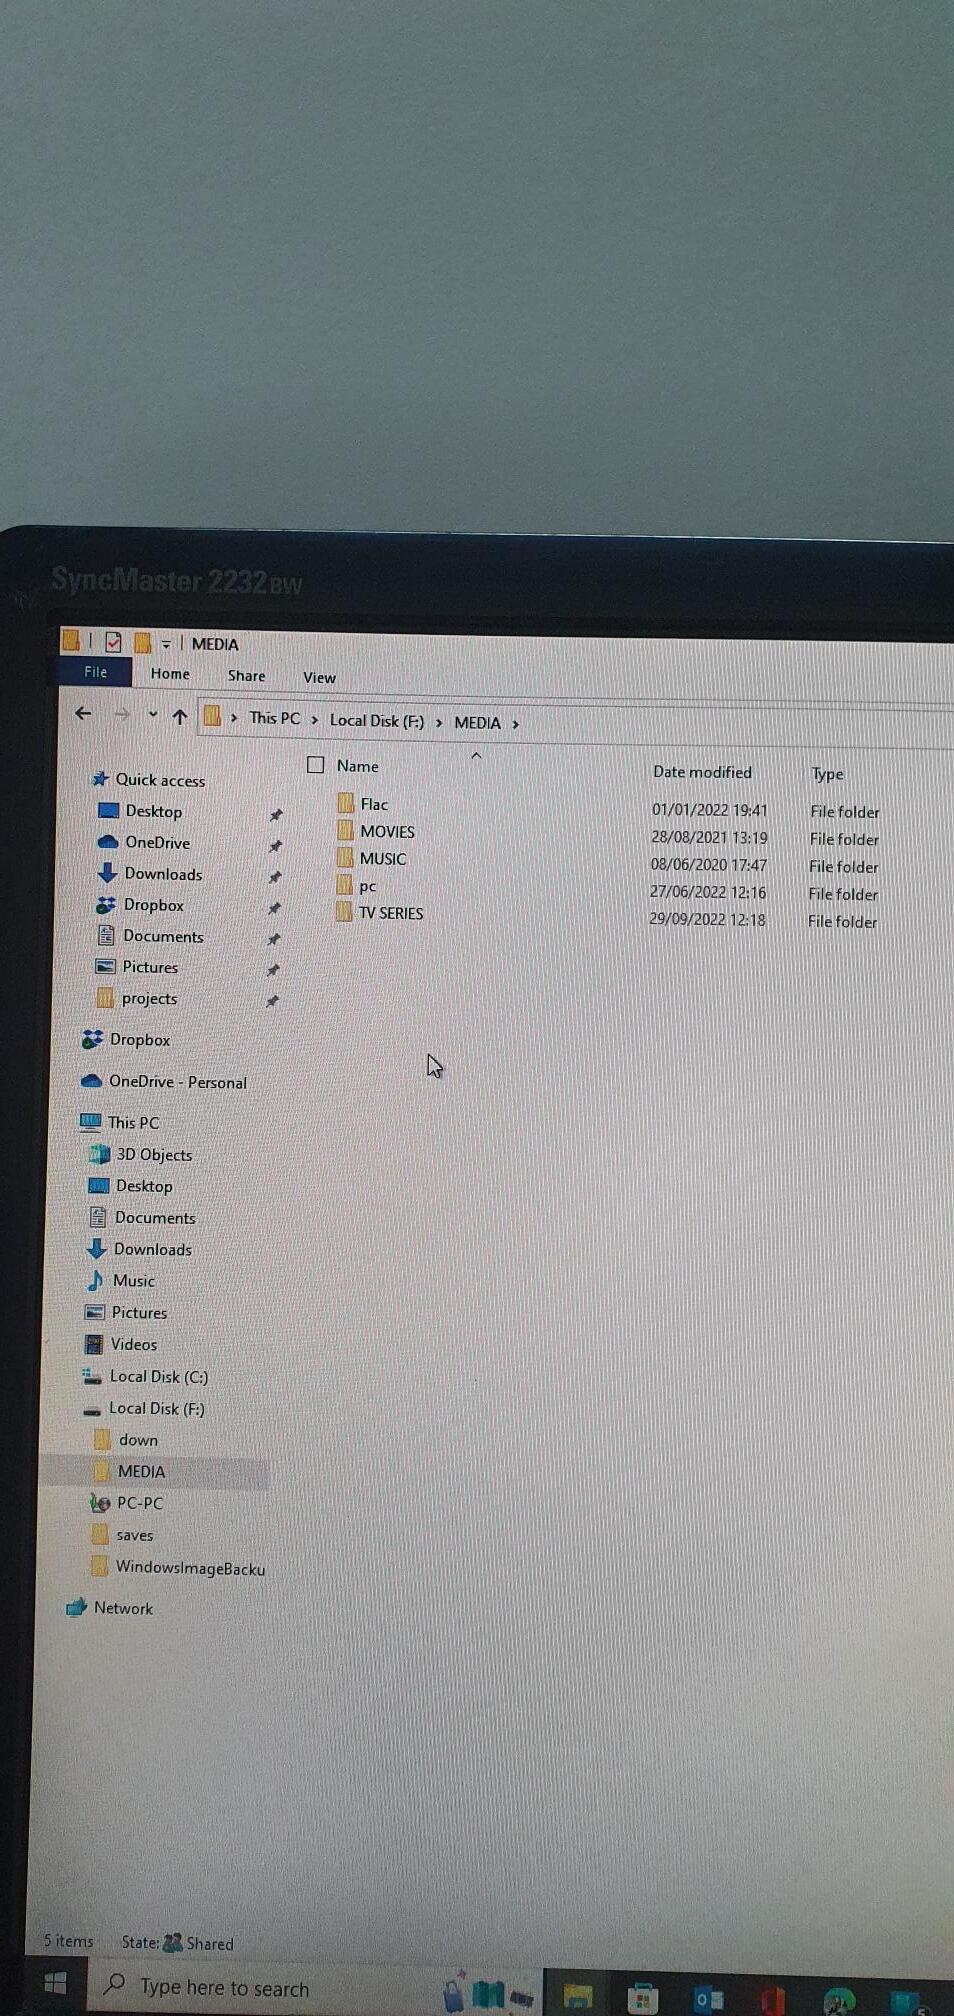Go up one folder level
The height and width of the screenshot is (2016, 954).
click(x=180, y=716)
